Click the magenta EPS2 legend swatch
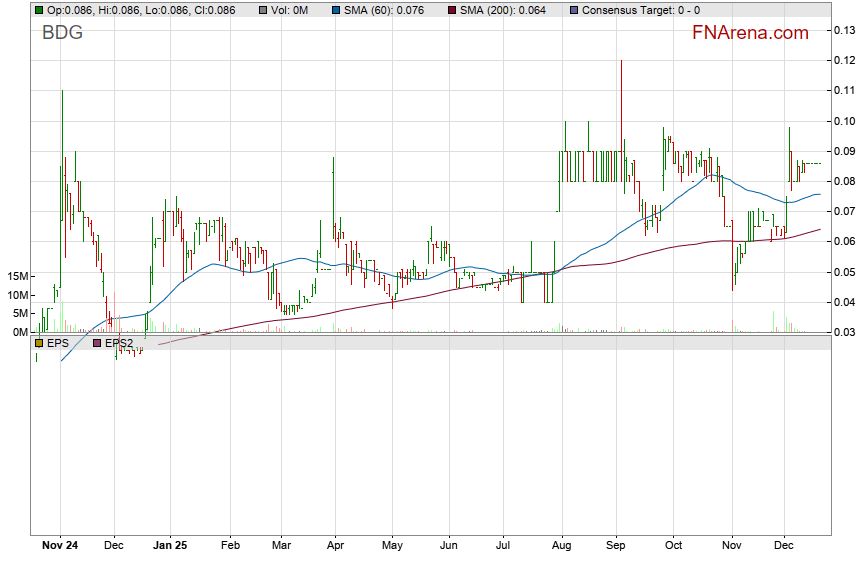This screenshot has height=566, width=859. (97, 343)
